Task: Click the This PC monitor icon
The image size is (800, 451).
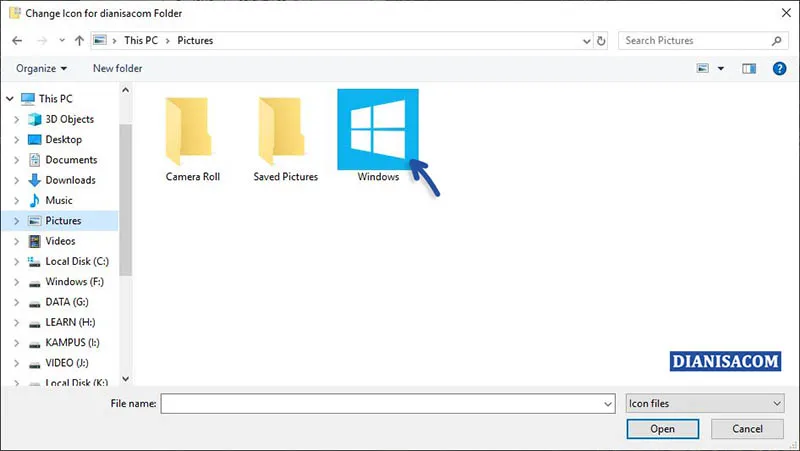Action: point(28,98)
